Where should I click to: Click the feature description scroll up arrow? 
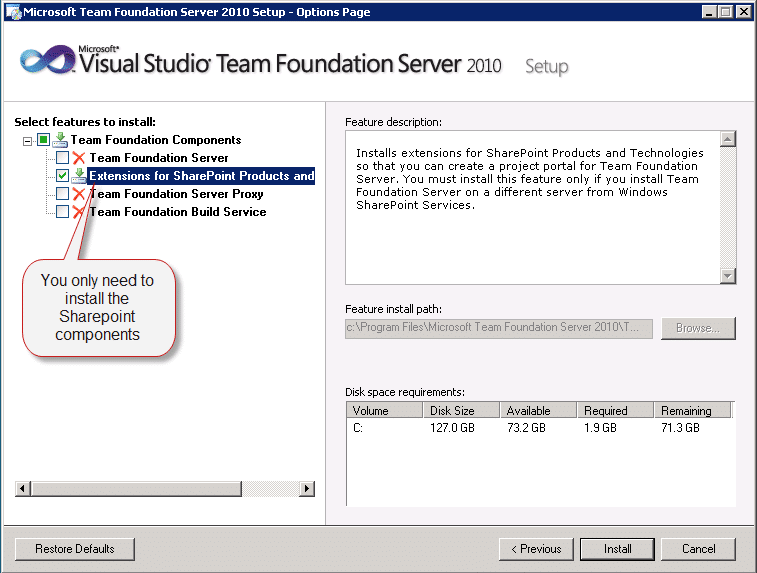[728, 139]
